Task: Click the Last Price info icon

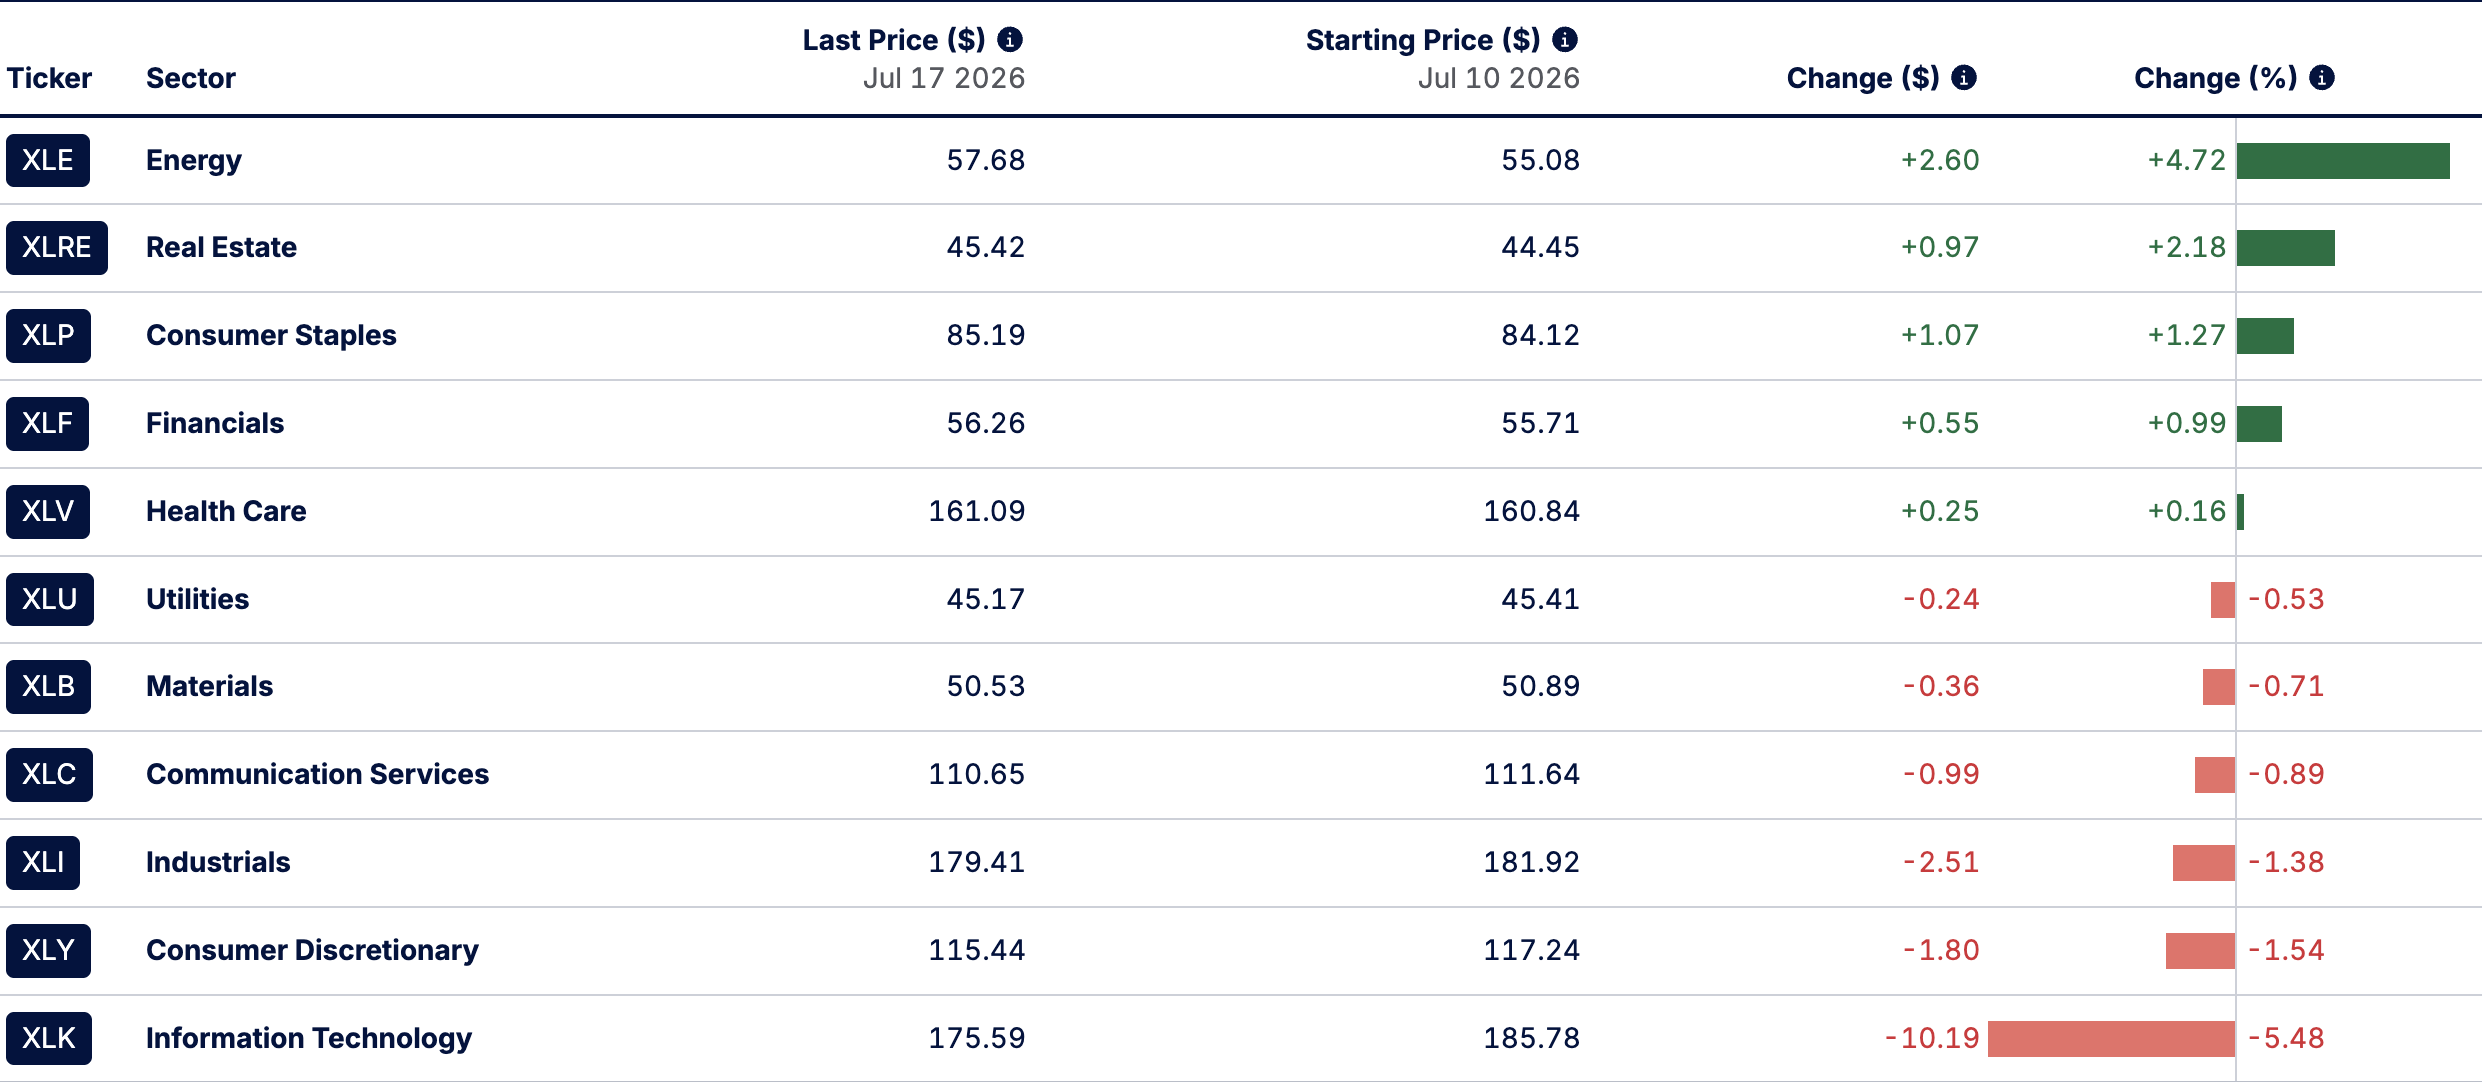Action: click(x=1010, y=39)
